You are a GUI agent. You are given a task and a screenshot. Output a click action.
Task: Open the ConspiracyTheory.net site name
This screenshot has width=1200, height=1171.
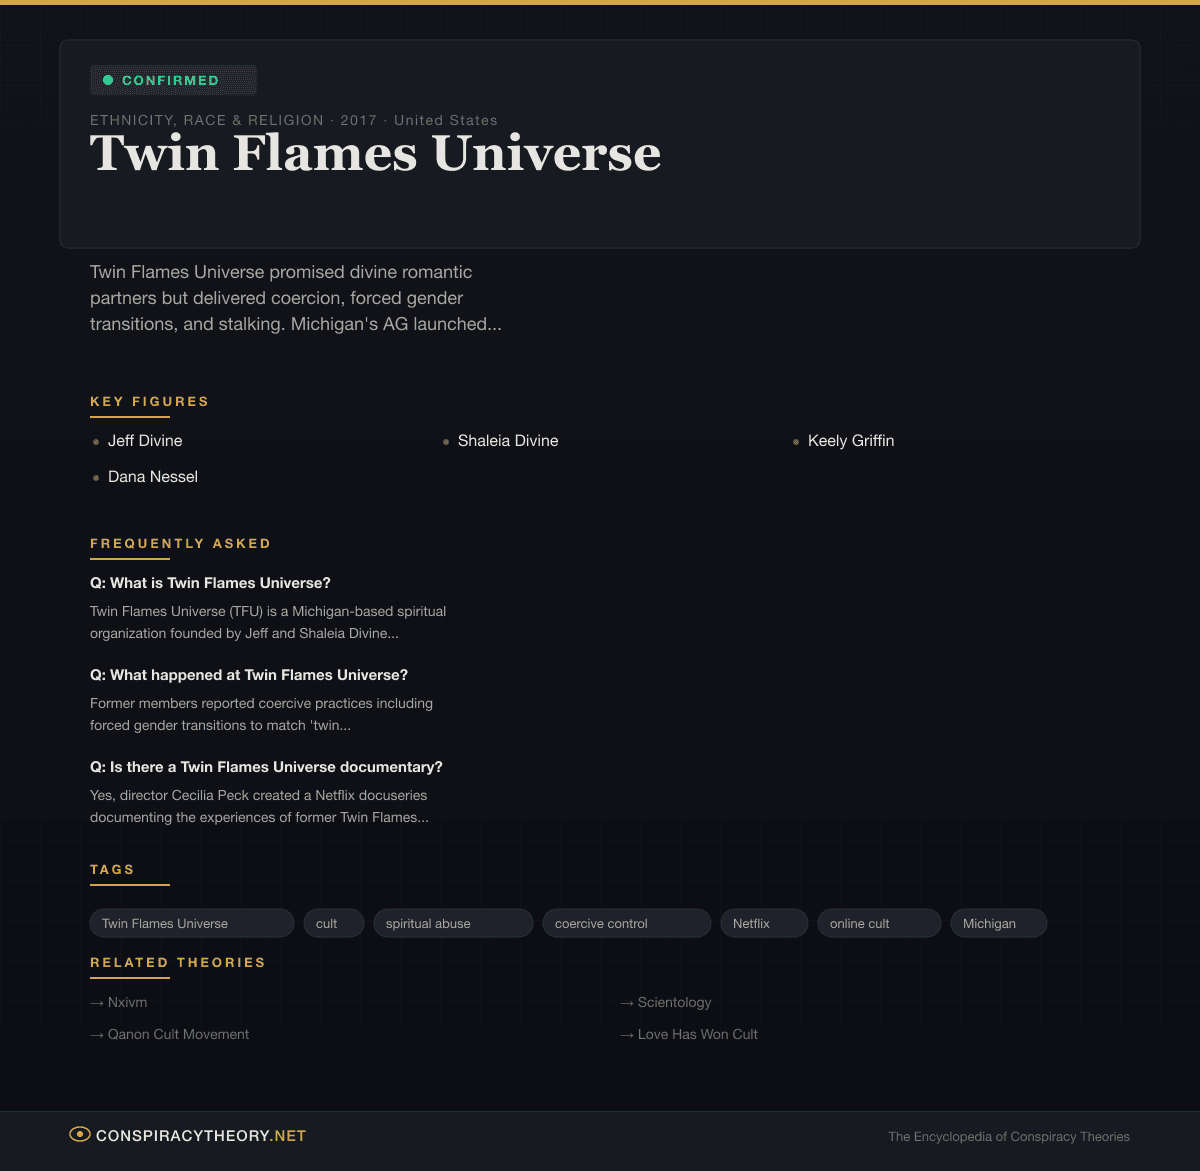pos(201,1136)
